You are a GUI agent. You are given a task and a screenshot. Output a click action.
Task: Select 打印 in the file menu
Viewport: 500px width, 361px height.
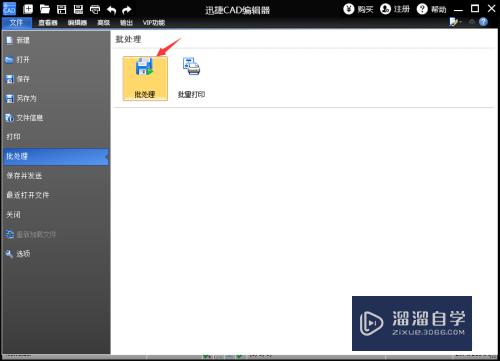[x=55, y=137]
